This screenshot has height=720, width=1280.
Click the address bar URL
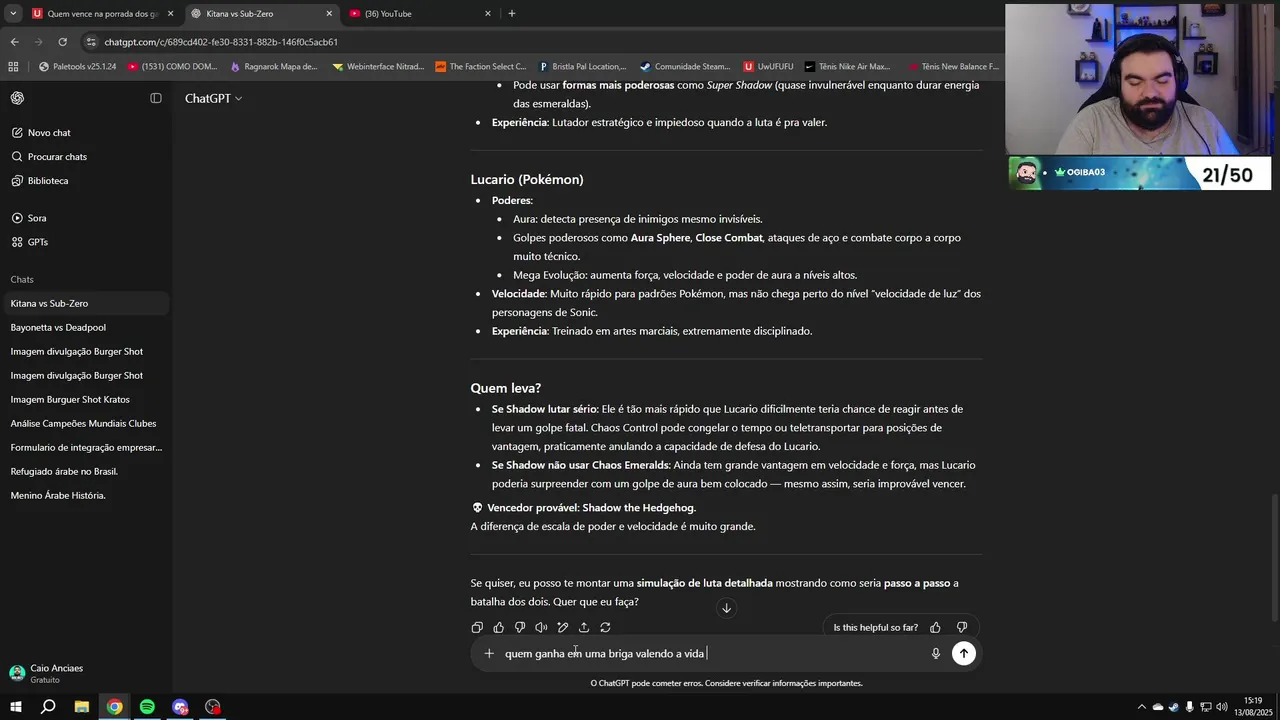(221, 42)
